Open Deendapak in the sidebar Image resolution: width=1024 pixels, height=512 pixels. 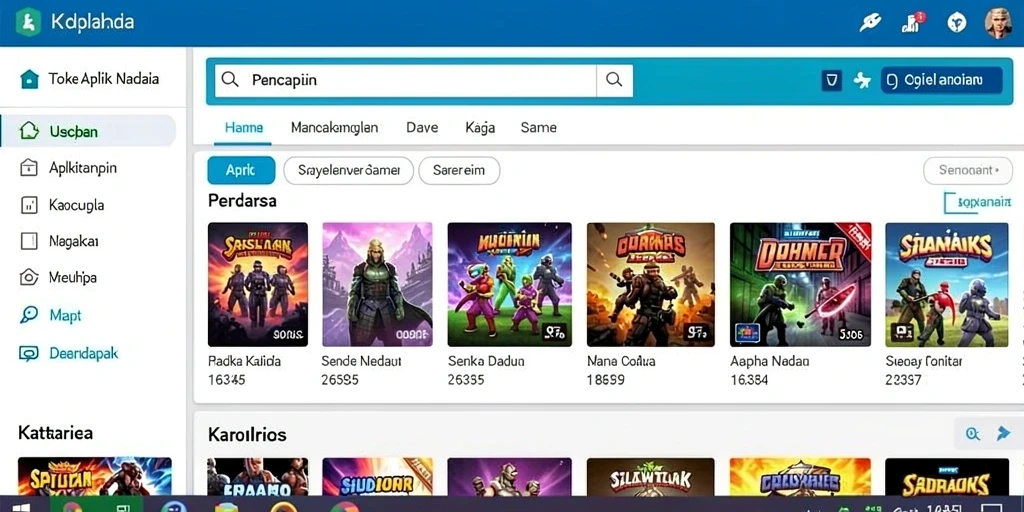point(84,353)
